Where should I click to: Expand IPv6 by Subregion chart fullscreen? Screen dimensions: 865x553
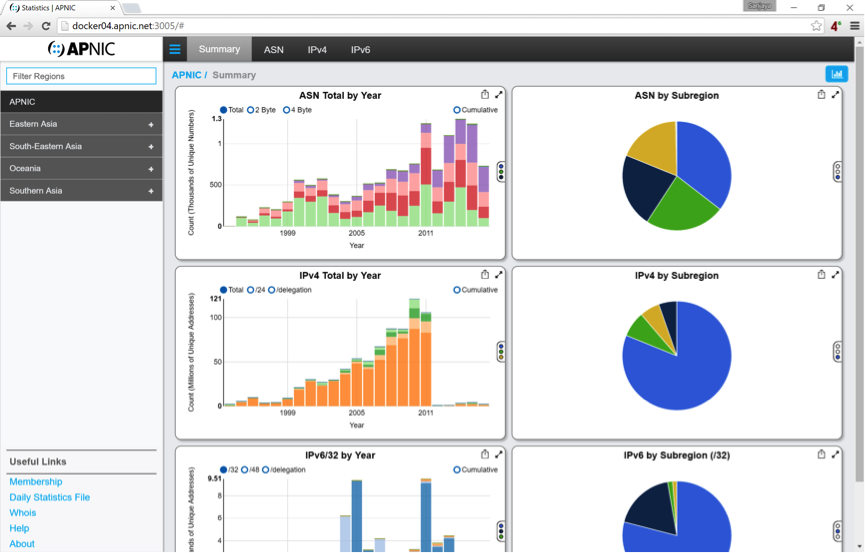[x=835, y=454]
